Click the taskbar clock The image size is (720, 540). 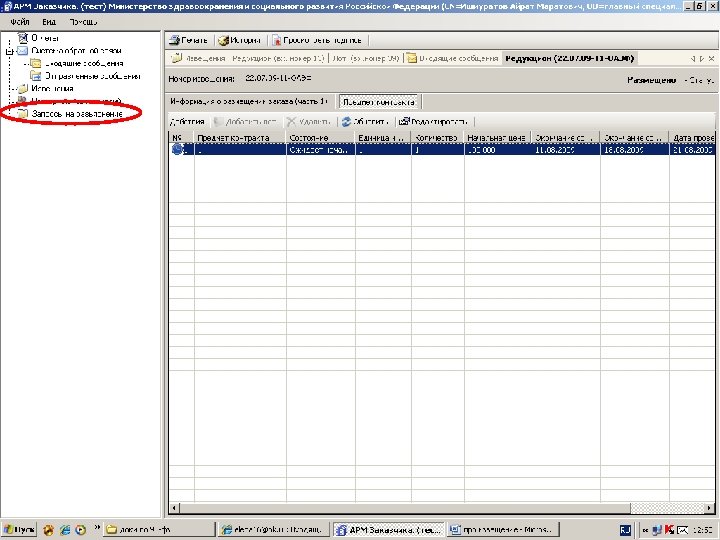pyautogui.click(x=702, y=530)
